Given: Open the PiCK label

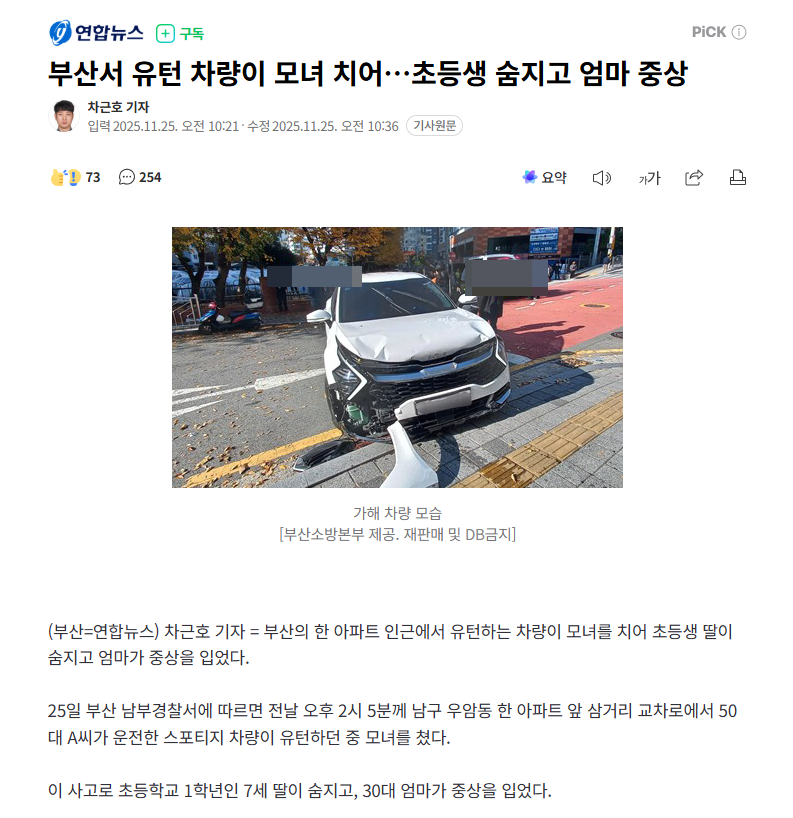Looking at the screenshot, I should [708, 32].
